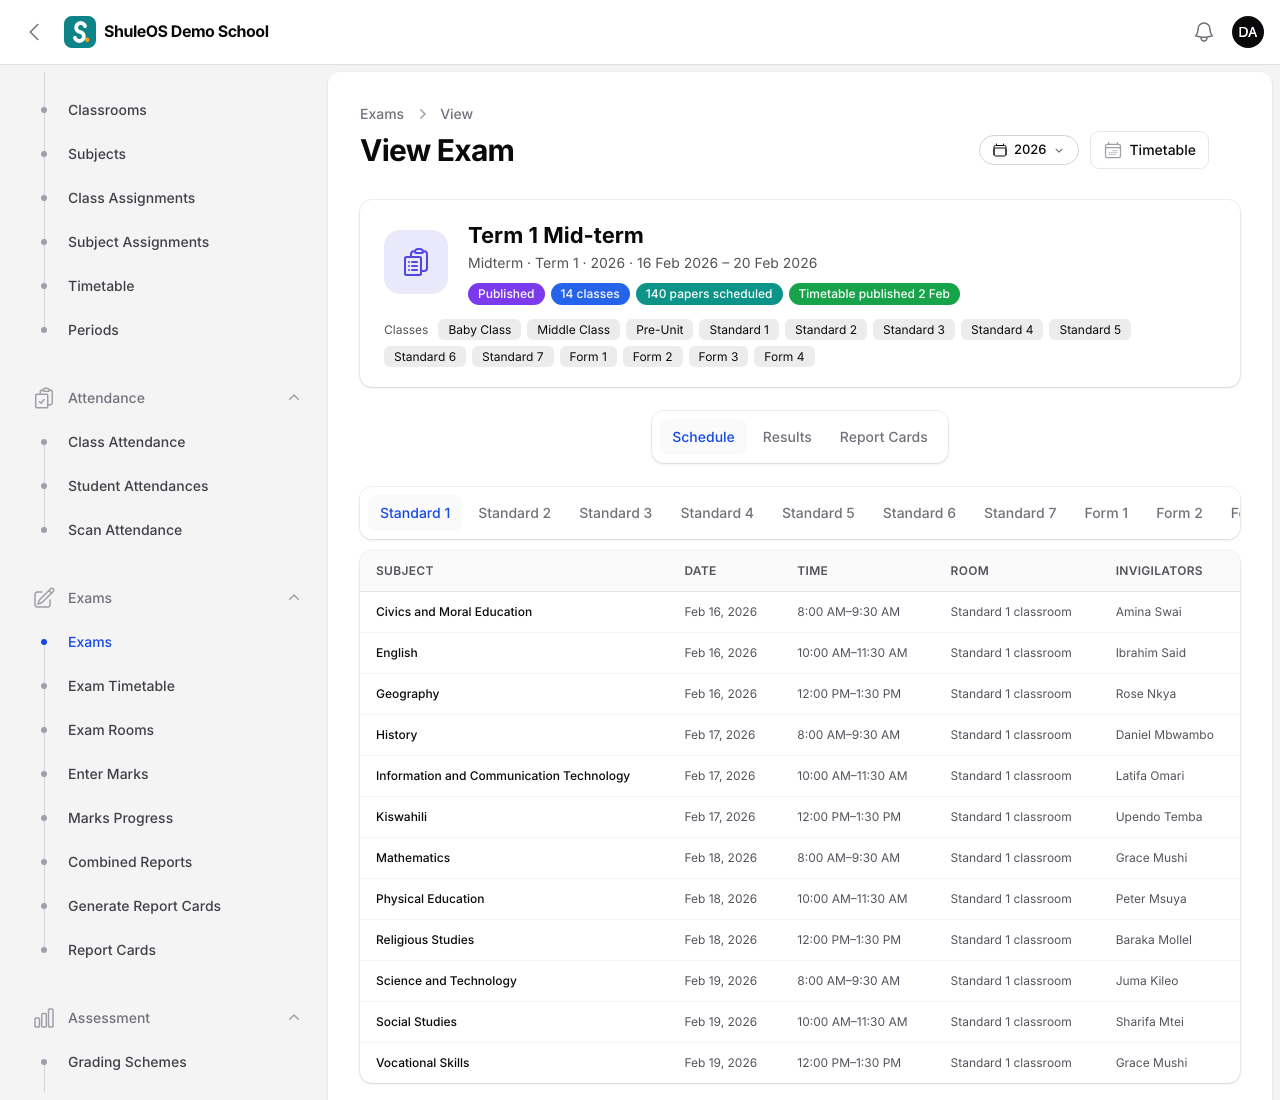Click the calendar icon in the Timetable button
Image resolution: width=1280 pixels, height=1100 pixels.
tap(1112, 150)
